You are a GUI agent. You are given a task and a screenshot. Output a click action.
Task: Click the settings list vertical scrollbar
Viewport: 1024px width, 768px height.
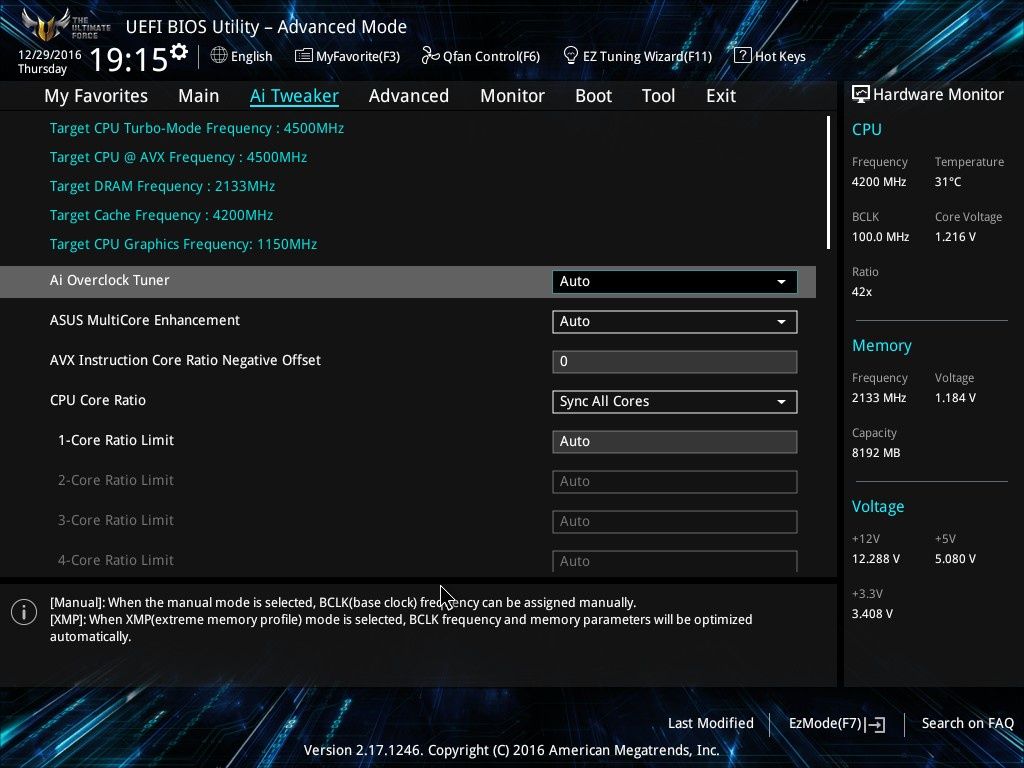coord(828,183)
